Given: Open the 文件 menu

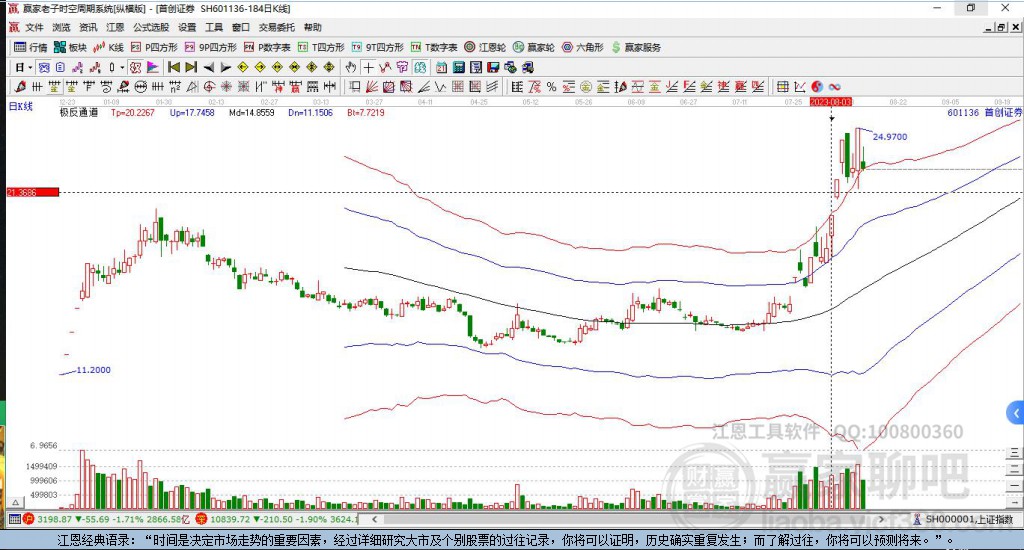Looking at the screenshot, I should (34, 27).
